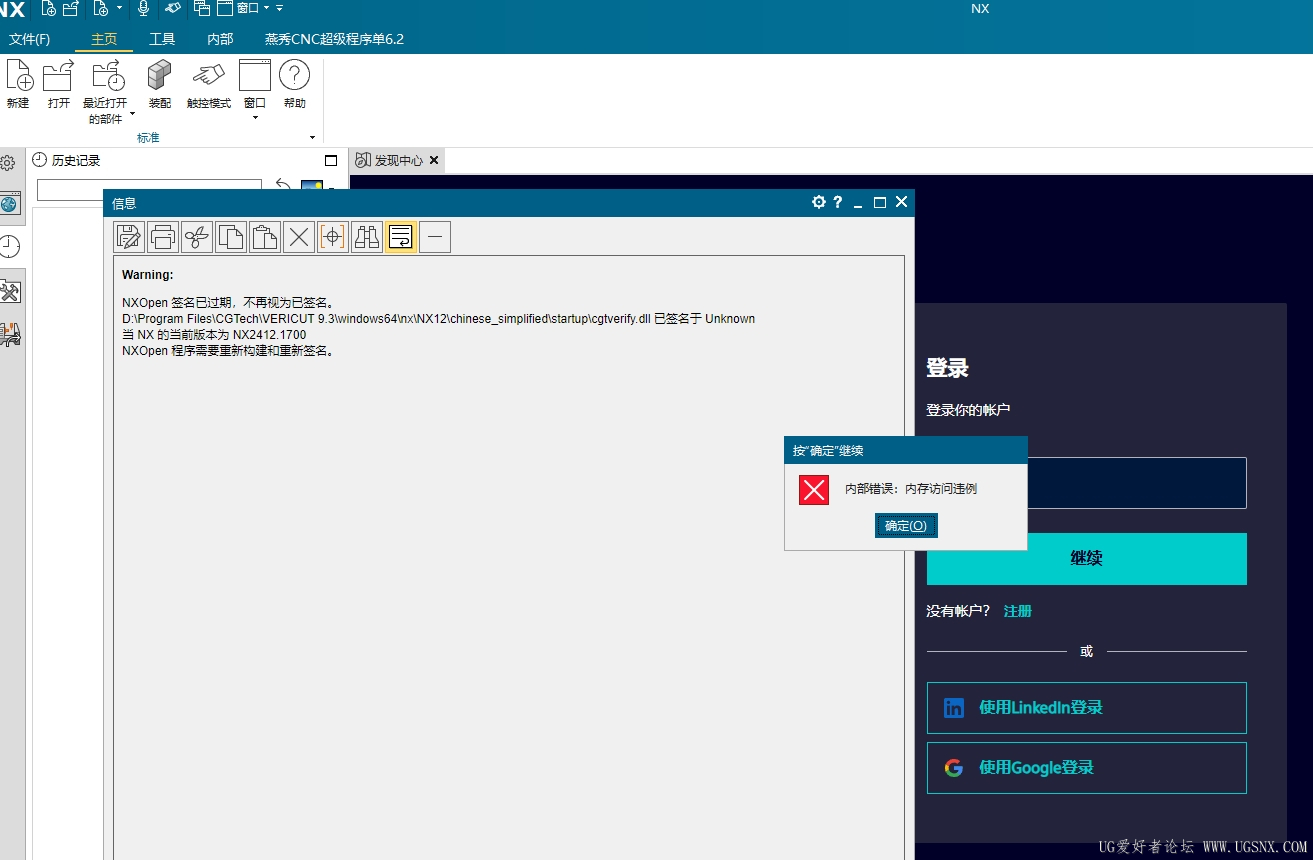Click '内部错误：内存访问违例' error message
Screen dimensions: 1313x860
tap(911, 489)
